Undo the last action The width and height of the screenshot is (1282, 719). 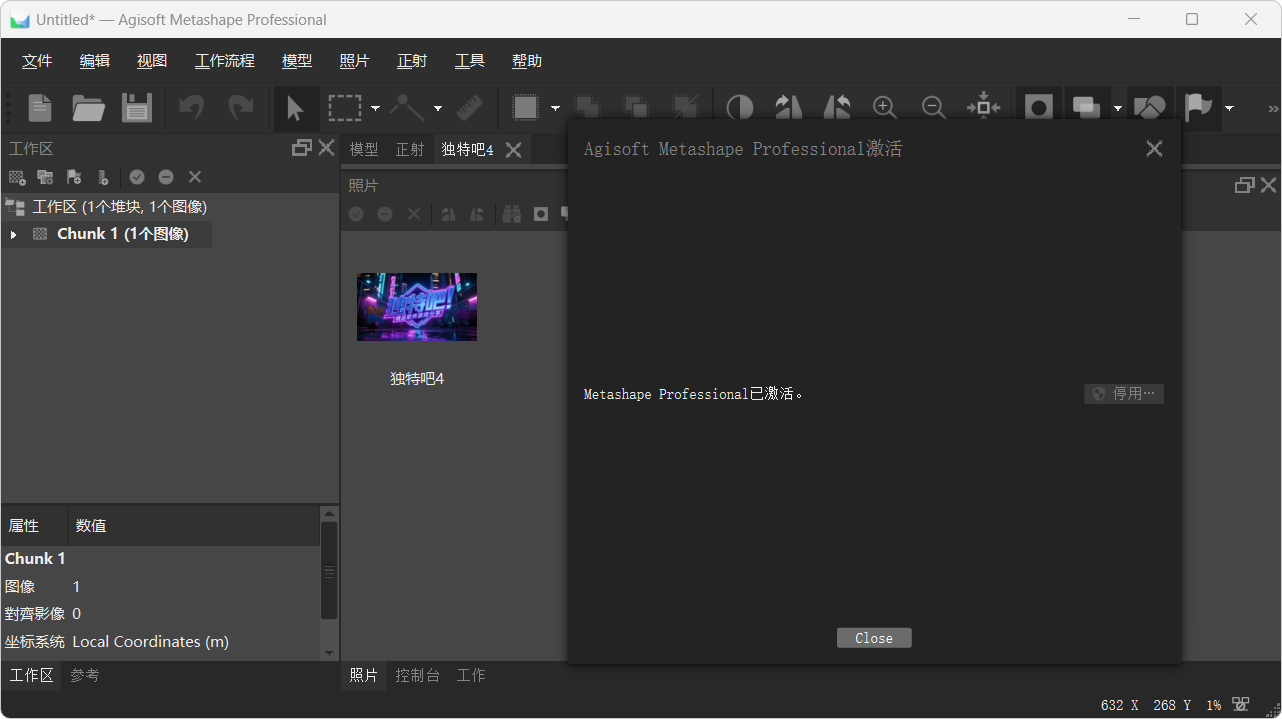[191, 107]
